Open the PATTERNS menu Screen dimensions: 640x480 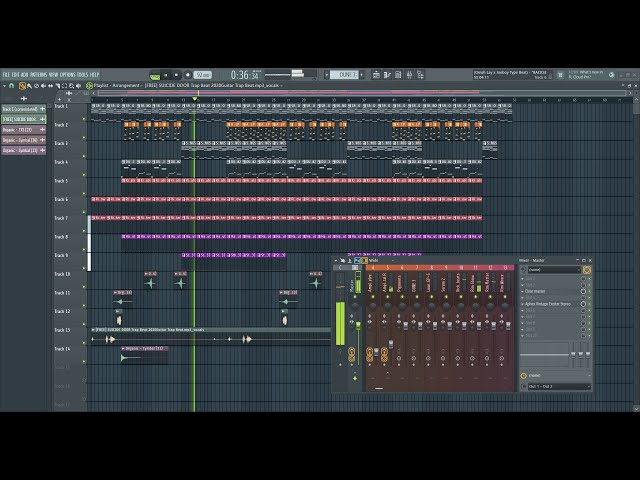pos(38,75)
